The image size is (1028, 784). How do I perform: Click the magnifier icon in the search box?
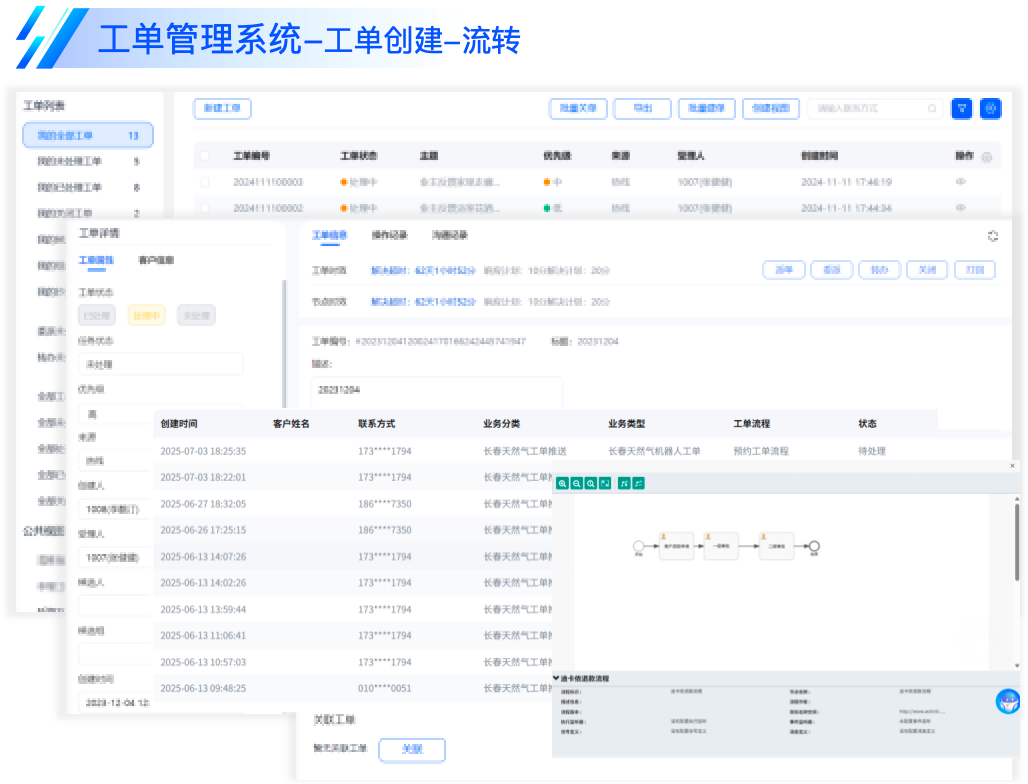tap(932, 109)
